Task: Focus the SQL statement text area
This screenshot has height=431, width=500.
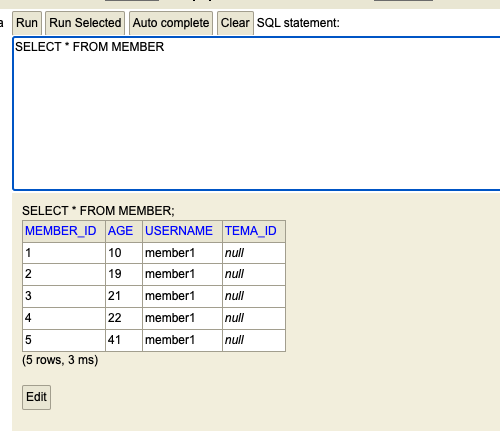Action: click(256, 114)
